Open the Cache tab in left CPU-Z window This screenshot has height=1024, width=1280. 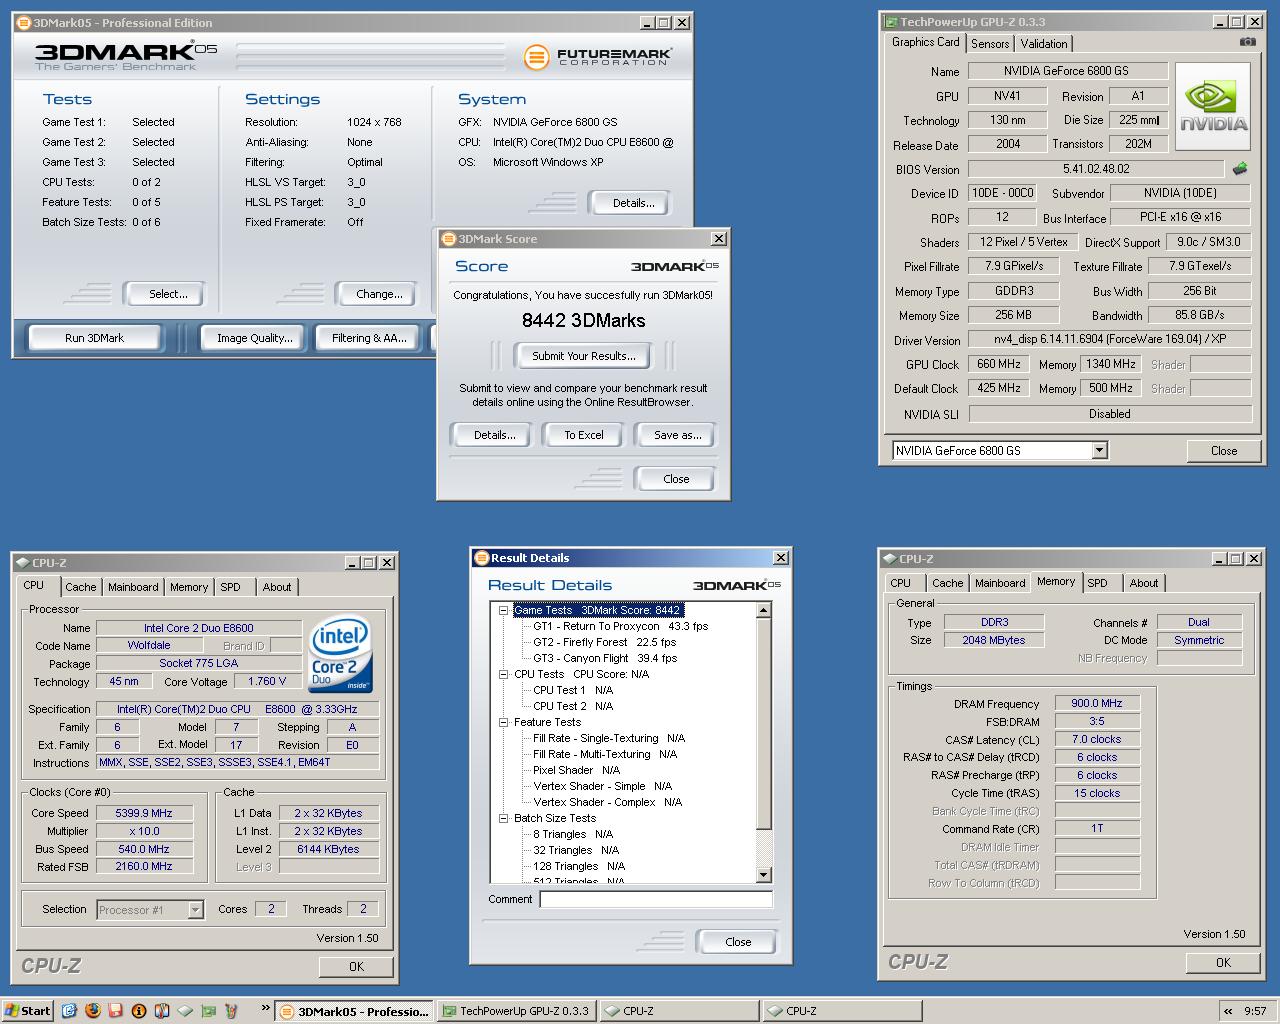[x=81, y=587]
